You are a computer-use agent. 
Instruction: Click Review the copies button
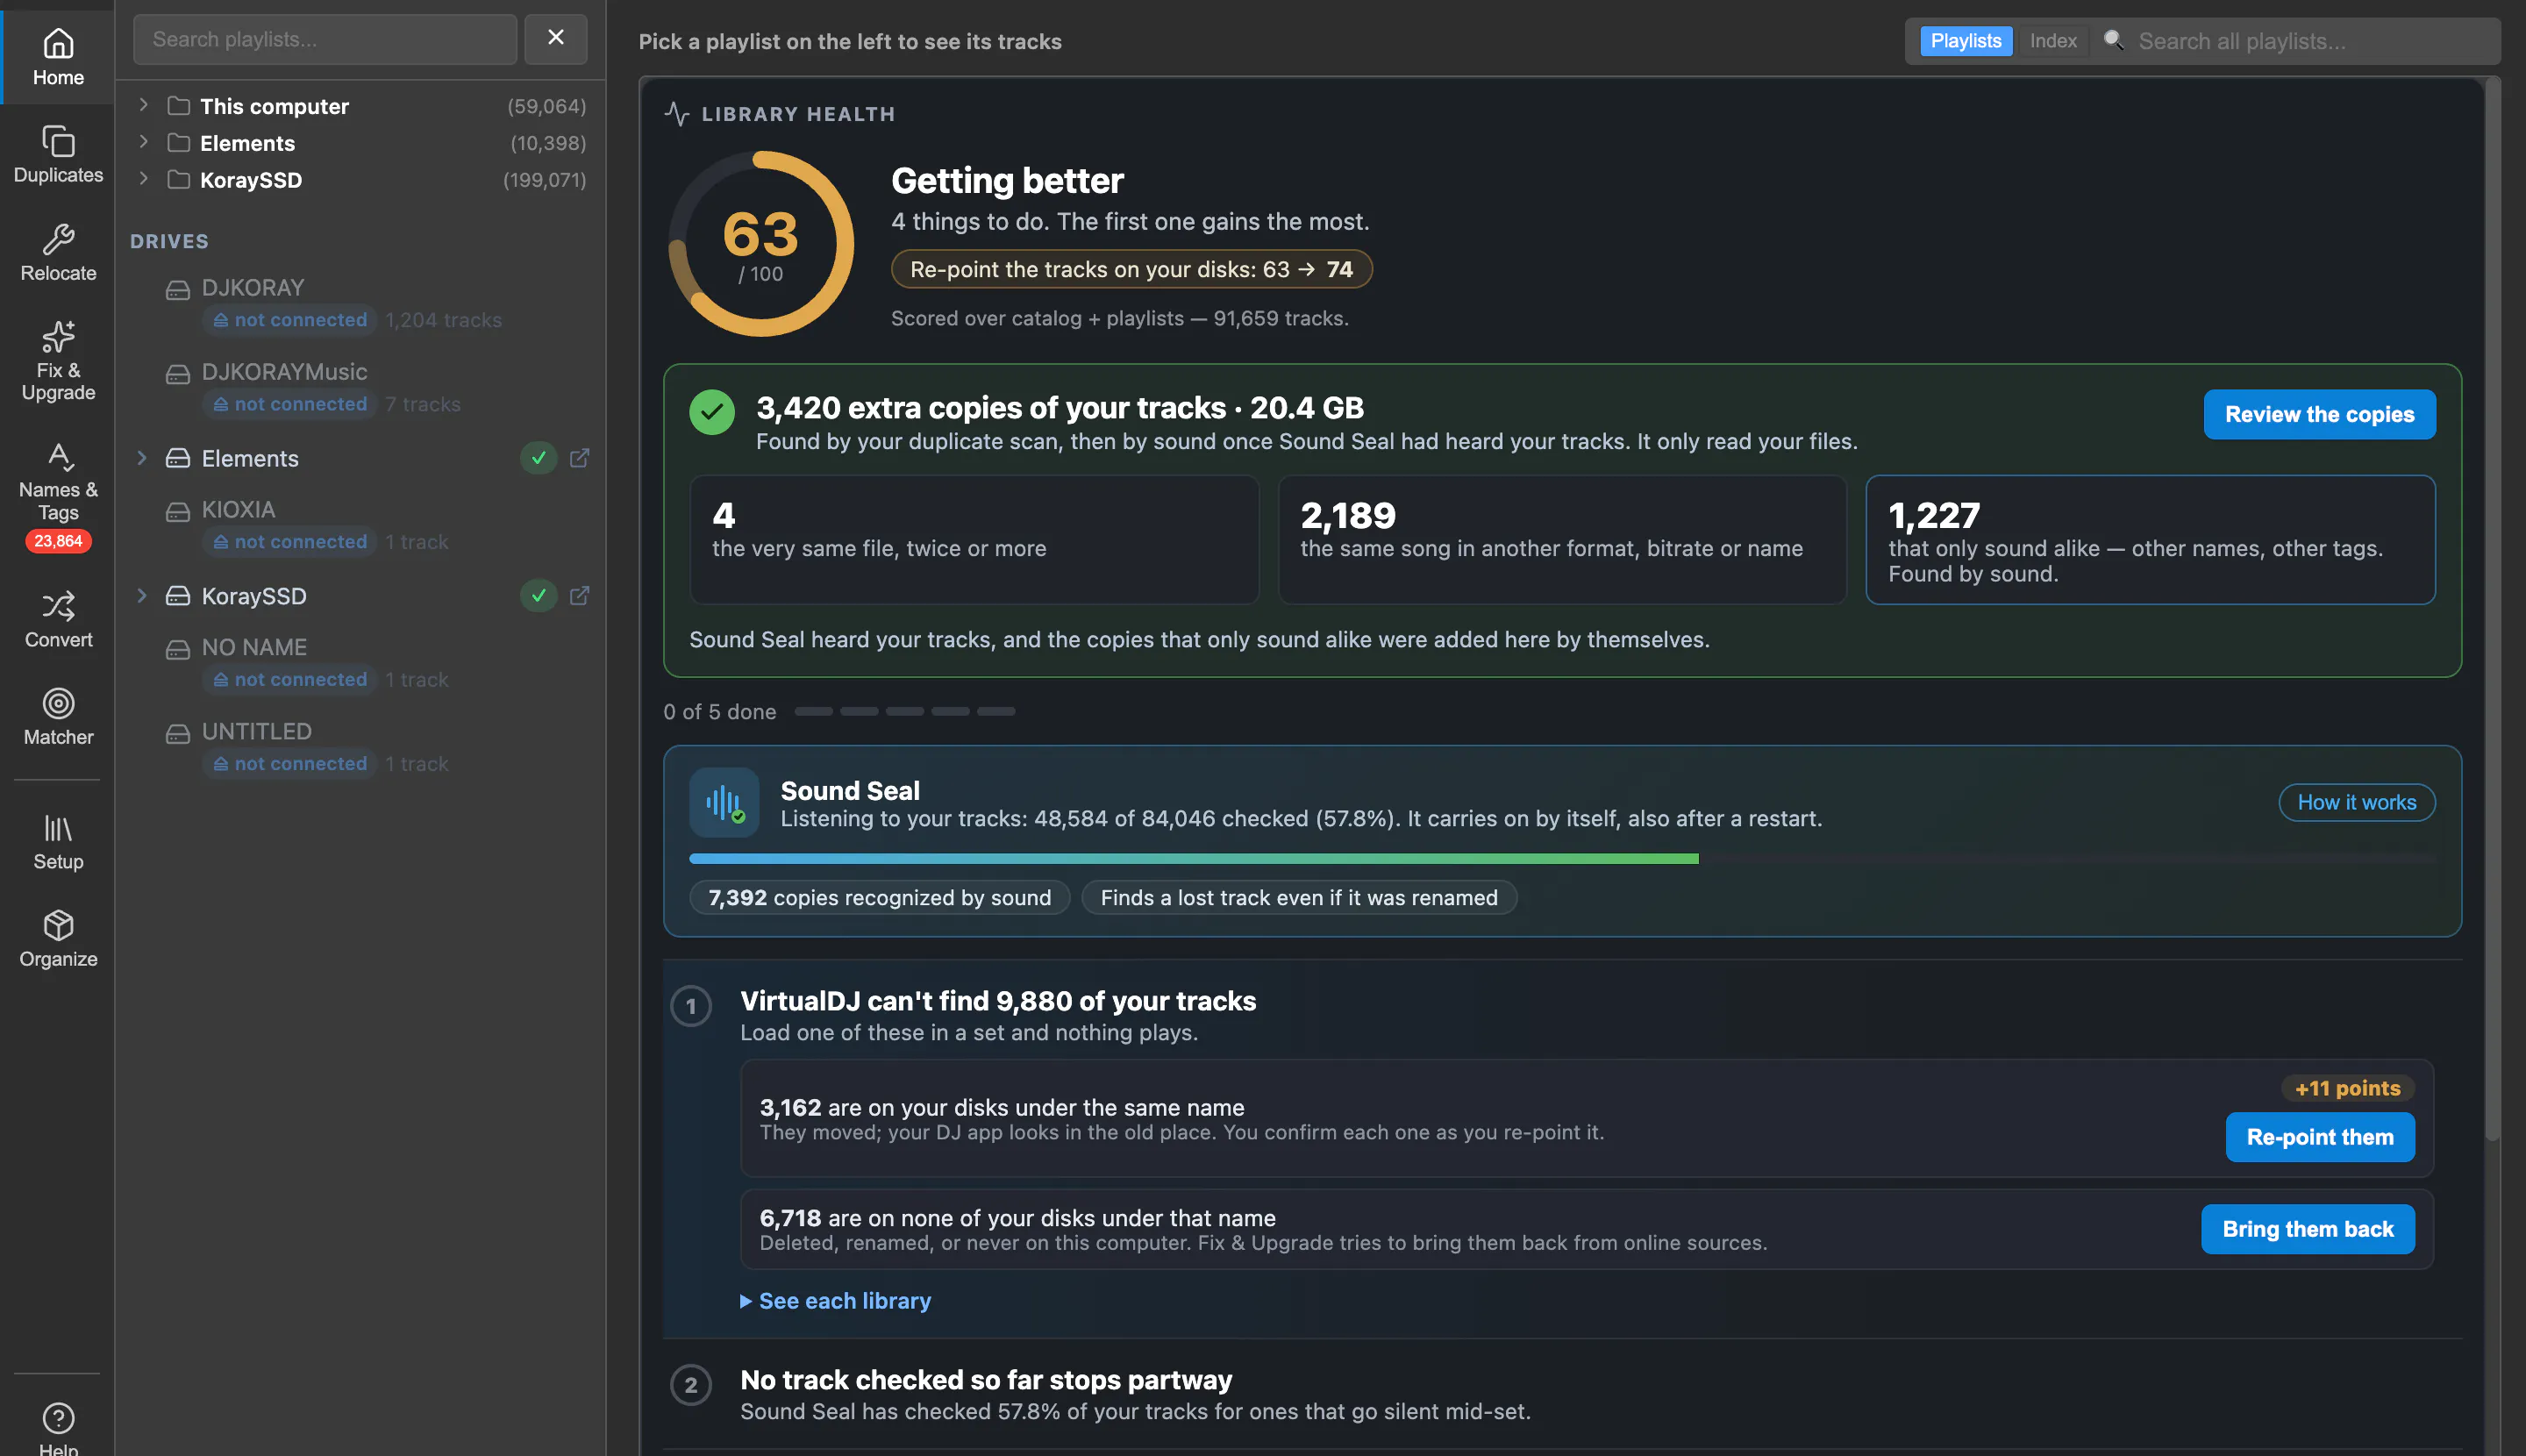point(2319,414)
